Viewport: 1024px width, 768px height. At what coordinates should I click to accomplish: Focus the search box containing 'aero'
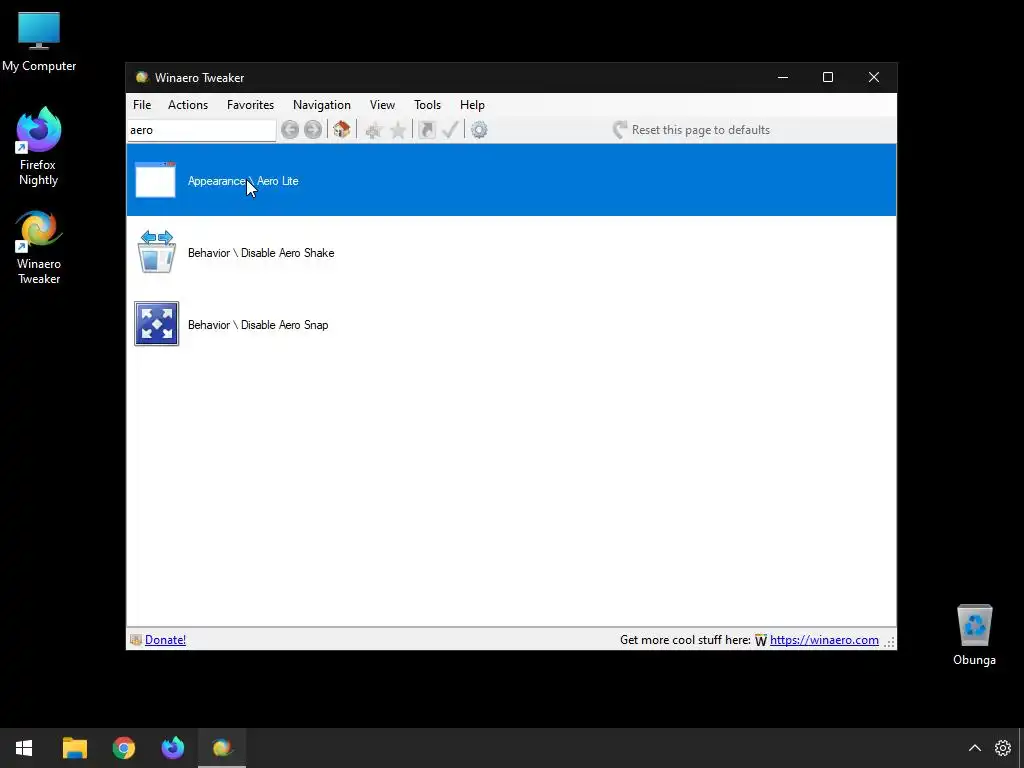[201, 130]
